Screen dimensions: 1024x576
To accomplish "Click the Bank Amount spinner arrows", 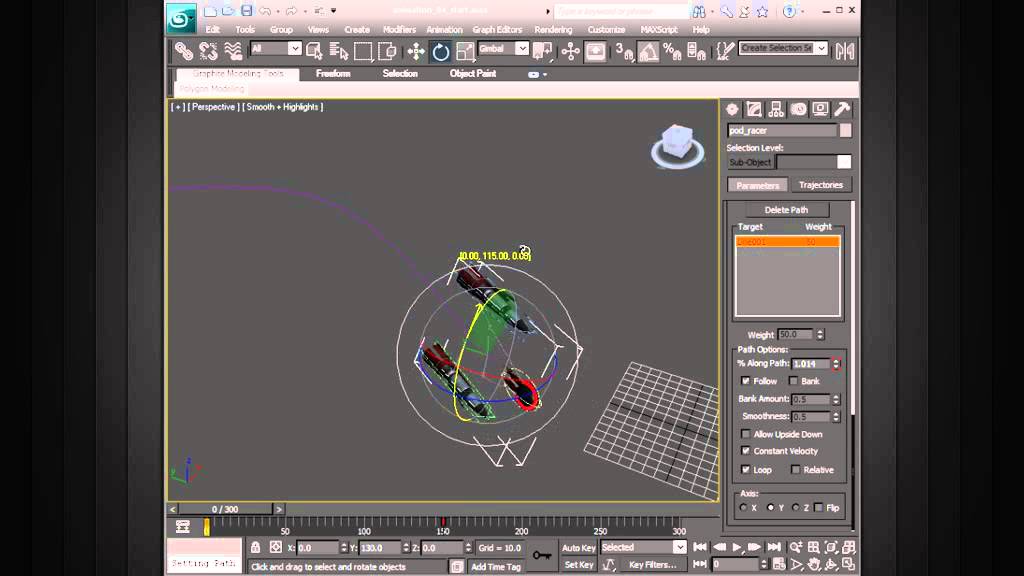I will [x=836, y=399].
